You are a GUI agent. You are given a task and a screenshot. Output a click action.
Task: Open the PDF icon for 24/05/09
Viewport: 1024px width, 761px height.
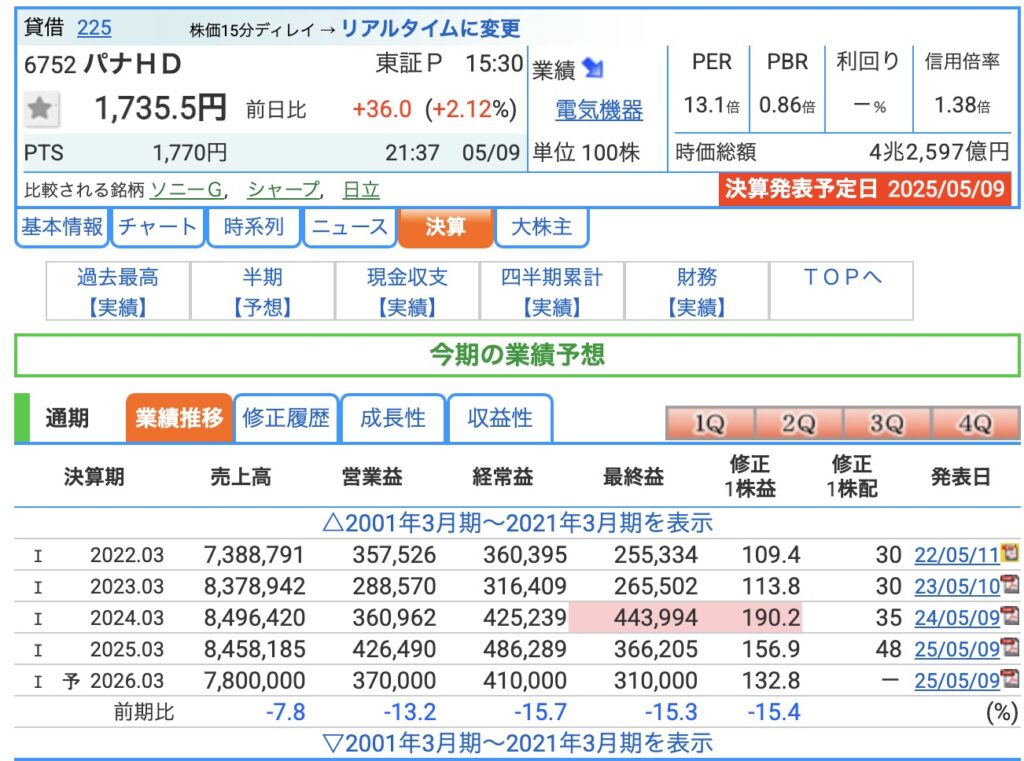pos(1010,617)
